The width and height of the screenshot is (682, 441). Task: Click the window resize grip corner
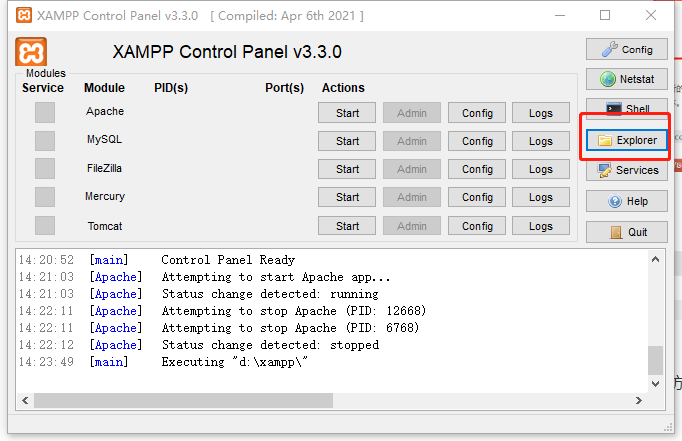click(669, 428)
